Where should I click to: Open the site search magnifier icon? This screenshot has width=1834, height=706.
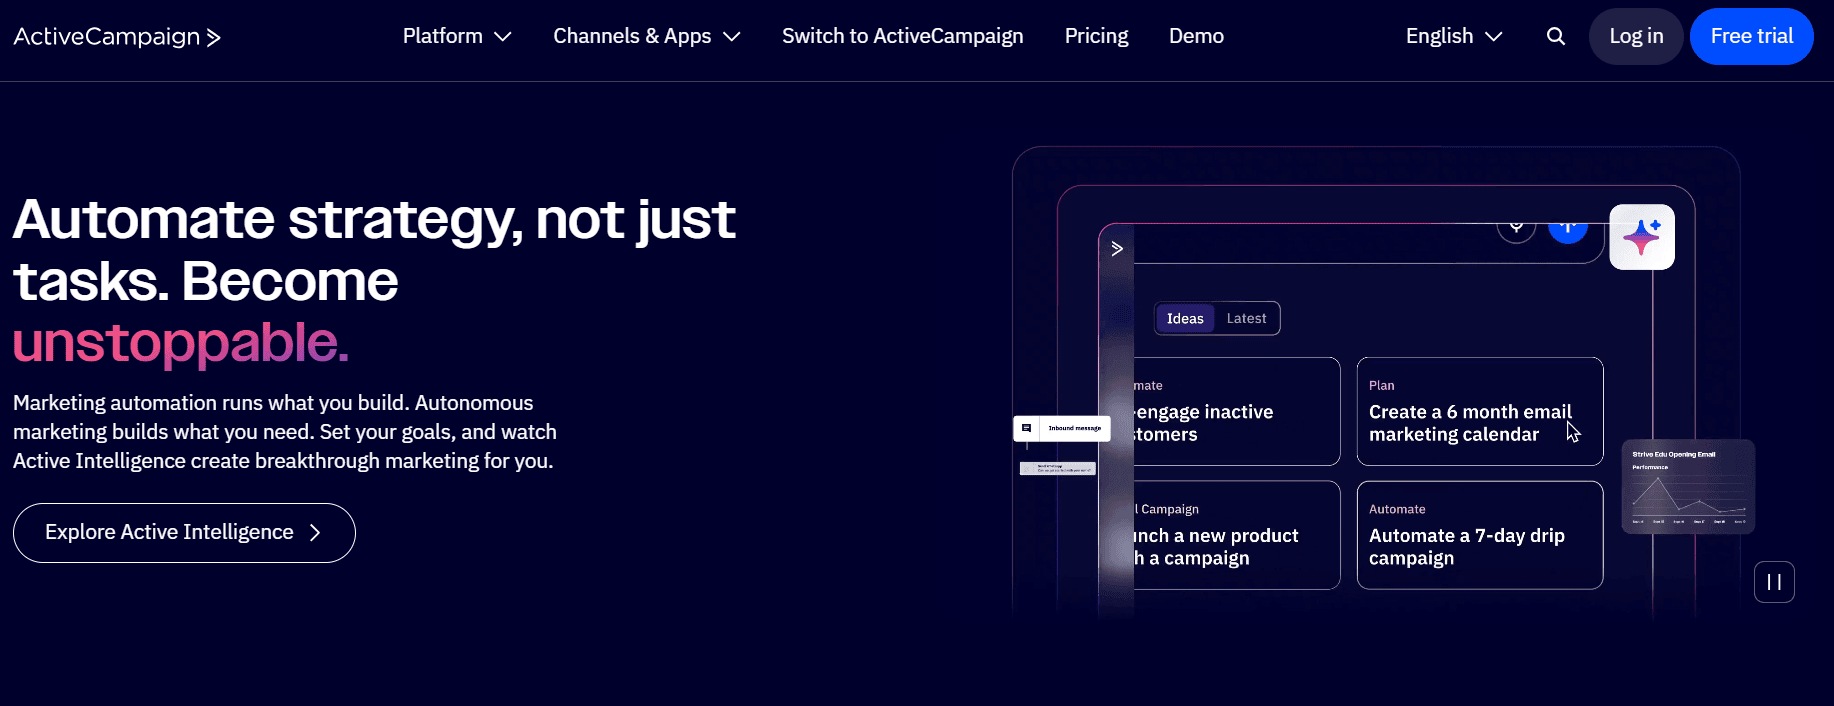1556,36
